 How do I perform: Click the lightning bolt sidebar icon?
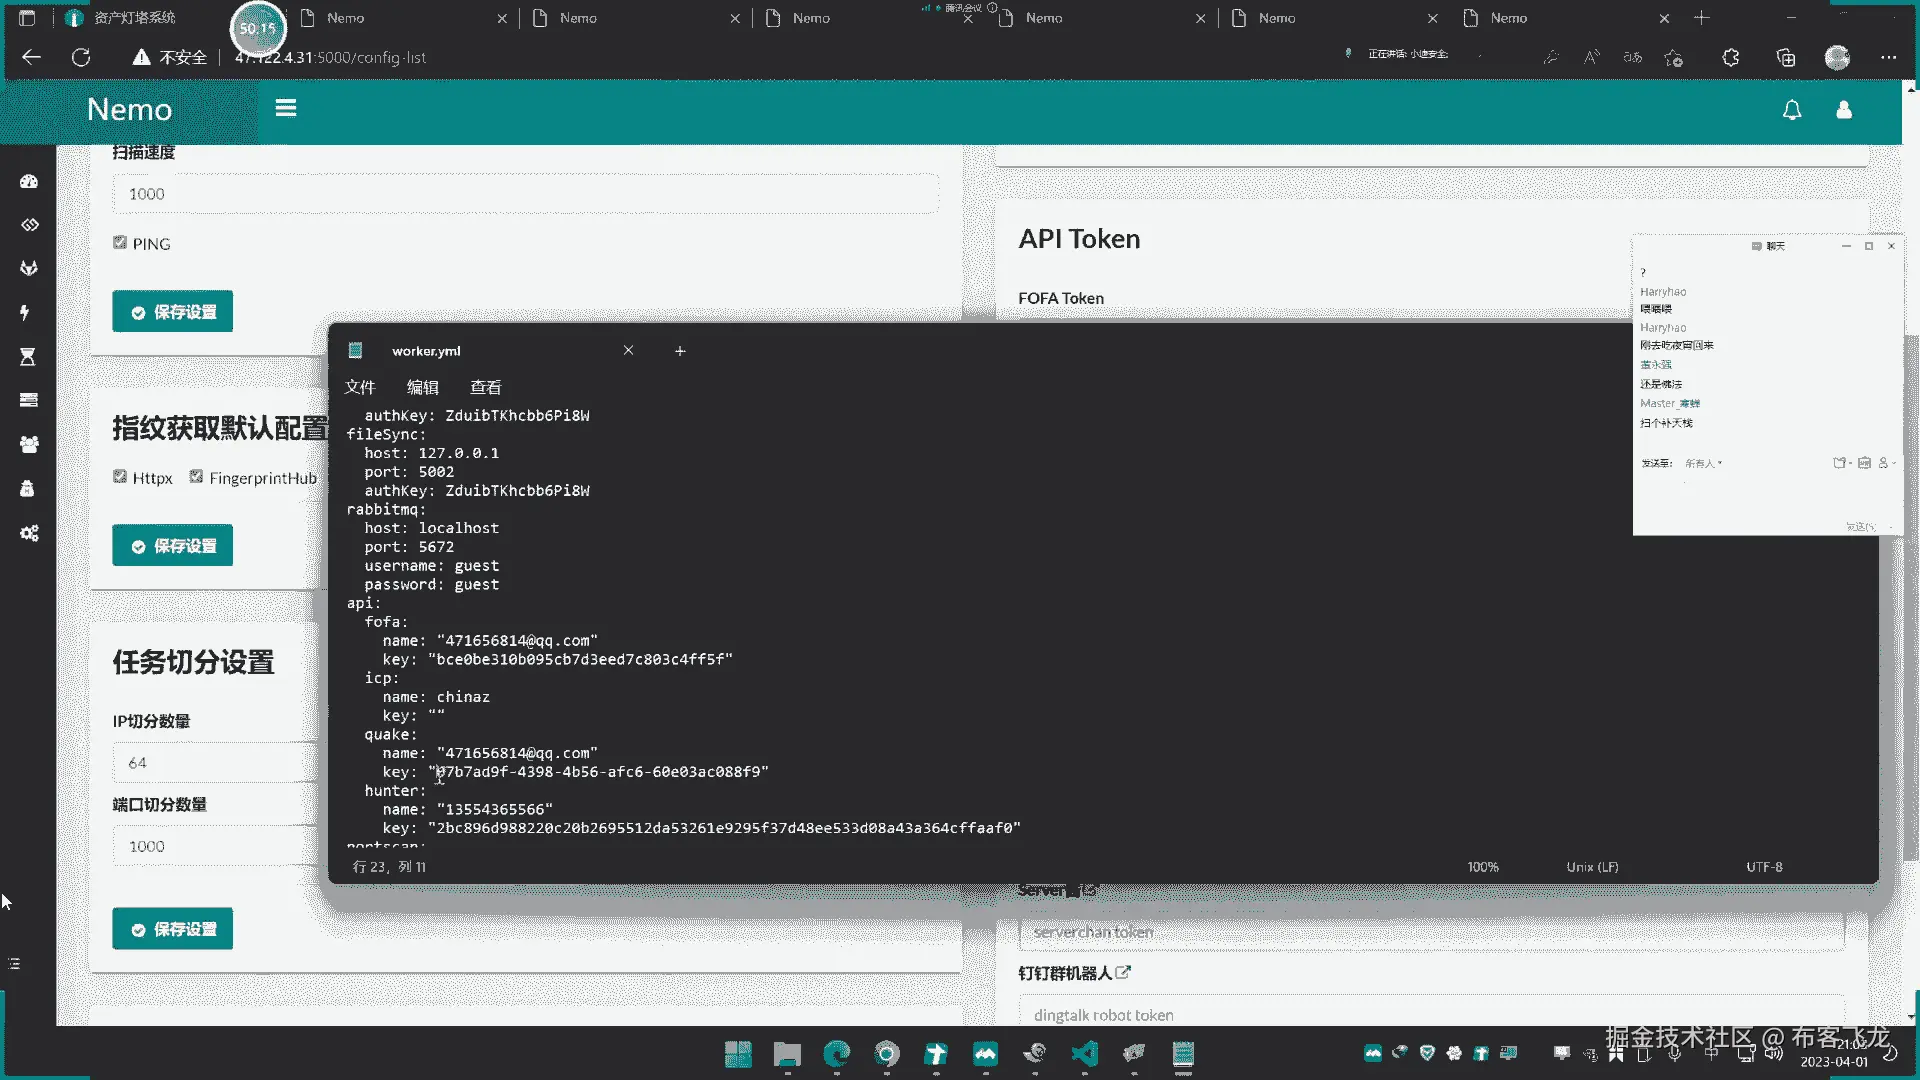26,313
